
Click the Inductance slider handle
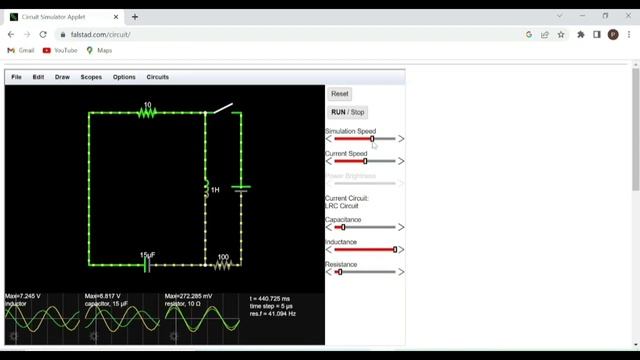click(x=395, y=250)
